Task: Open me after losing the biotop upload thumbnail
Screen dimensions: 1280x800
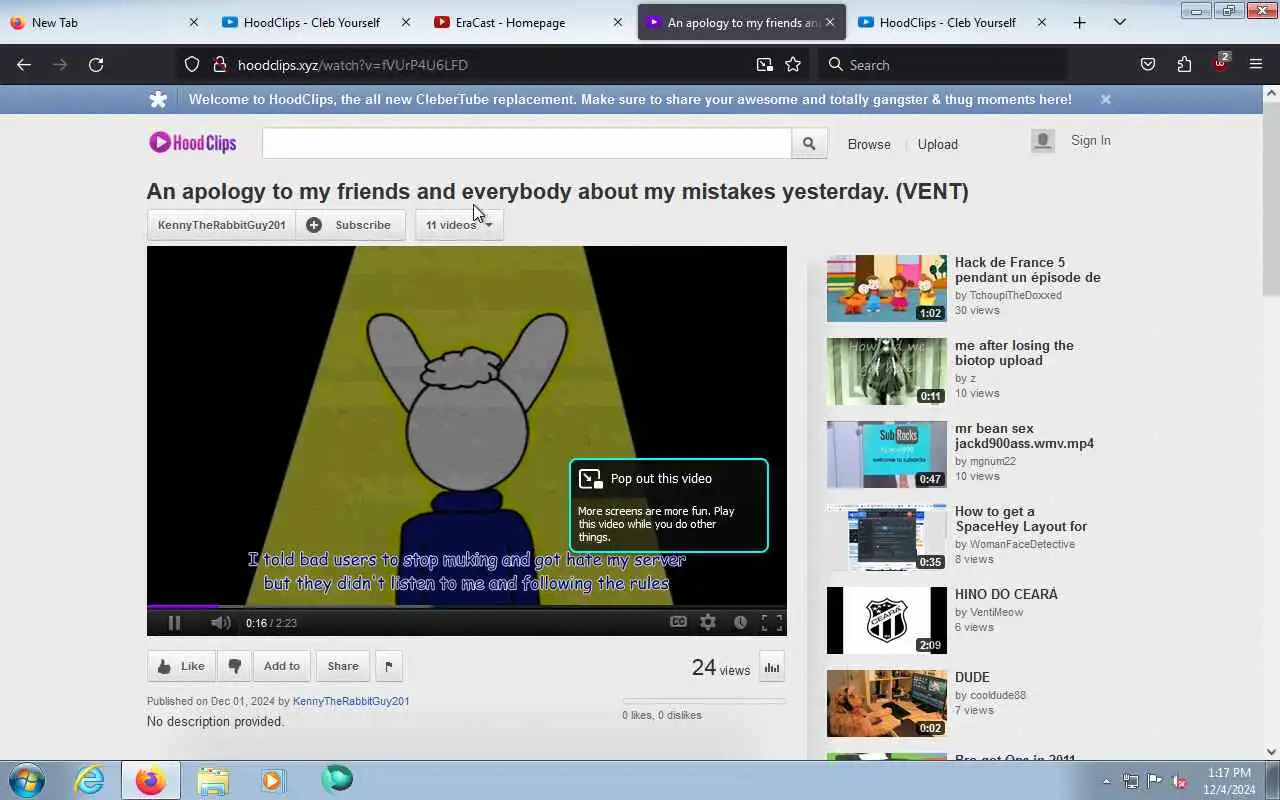Action: click(886, 371)
